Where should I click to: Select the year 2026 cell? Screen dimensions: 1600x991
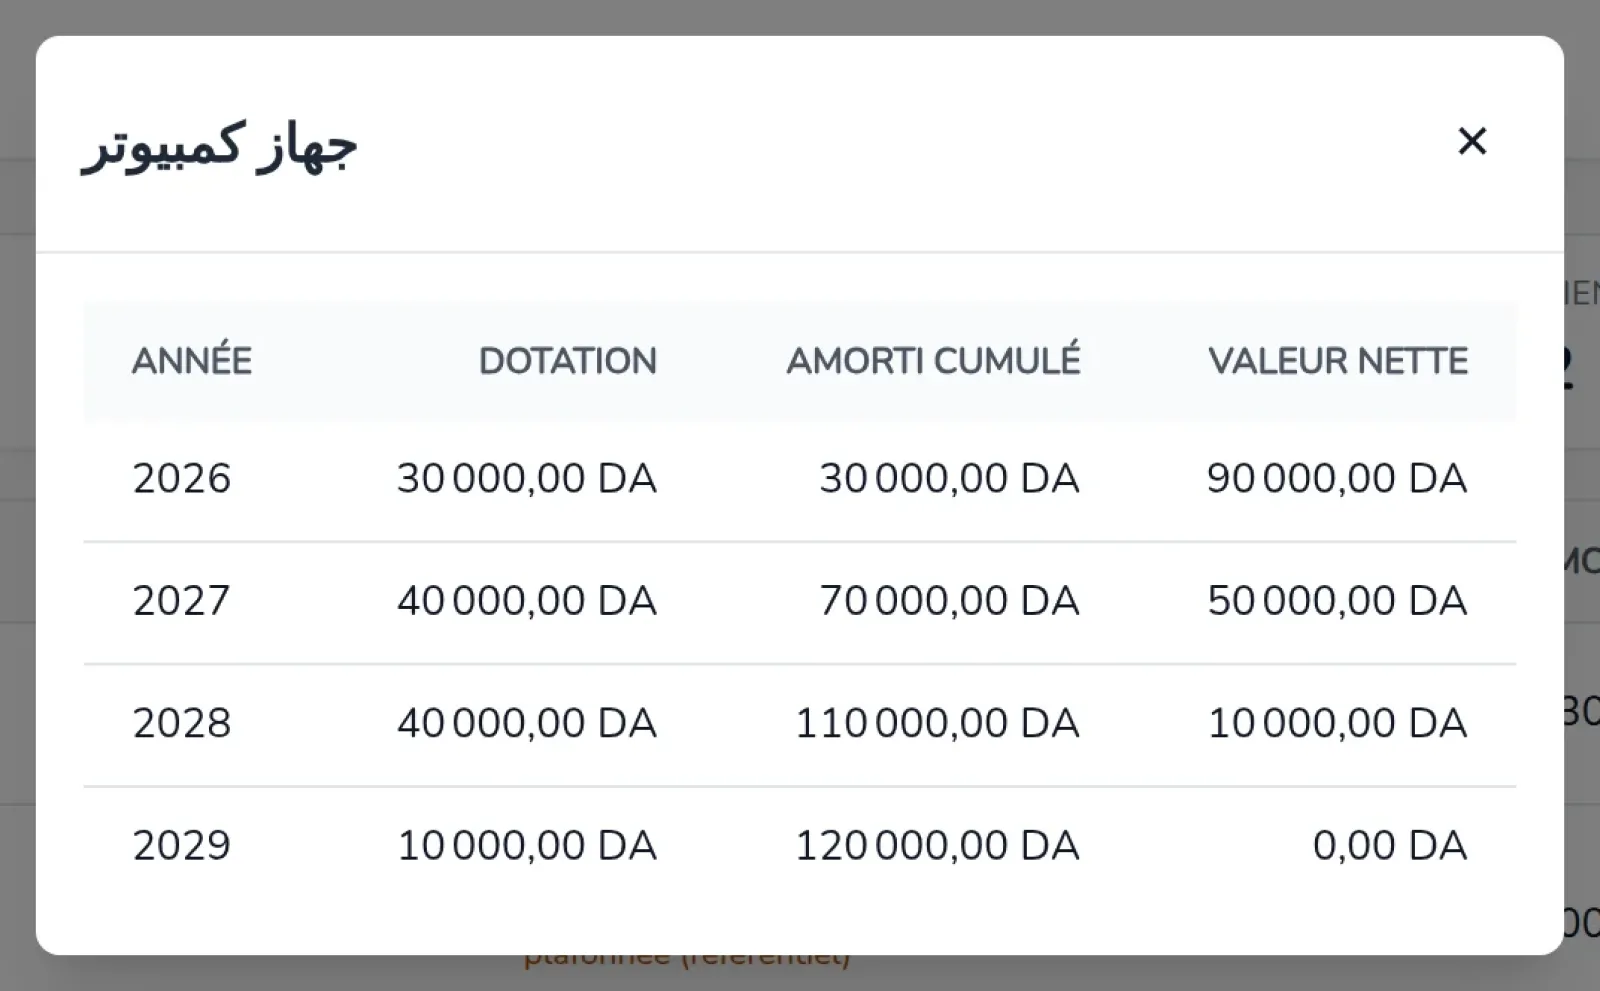tap(182, 478)
